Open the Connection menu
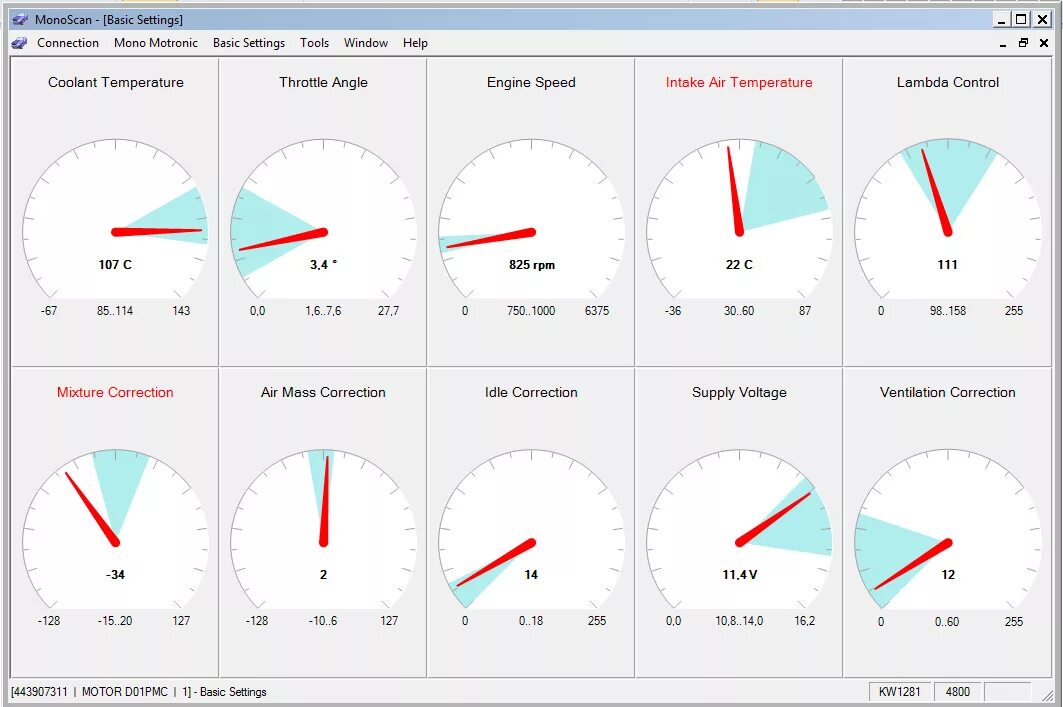 click(x=68, y=43)
